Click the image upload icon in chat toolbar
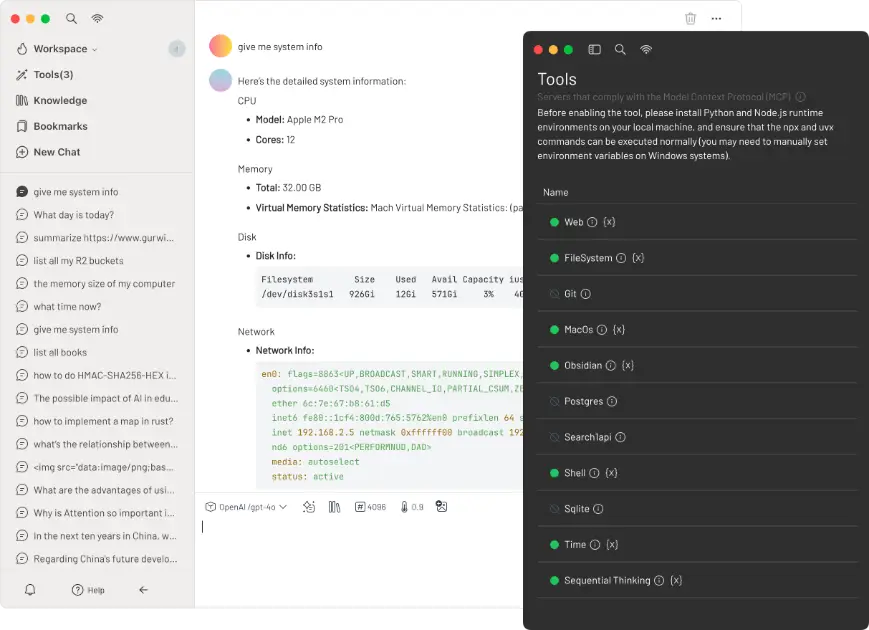869x630 pixels. 441,507
